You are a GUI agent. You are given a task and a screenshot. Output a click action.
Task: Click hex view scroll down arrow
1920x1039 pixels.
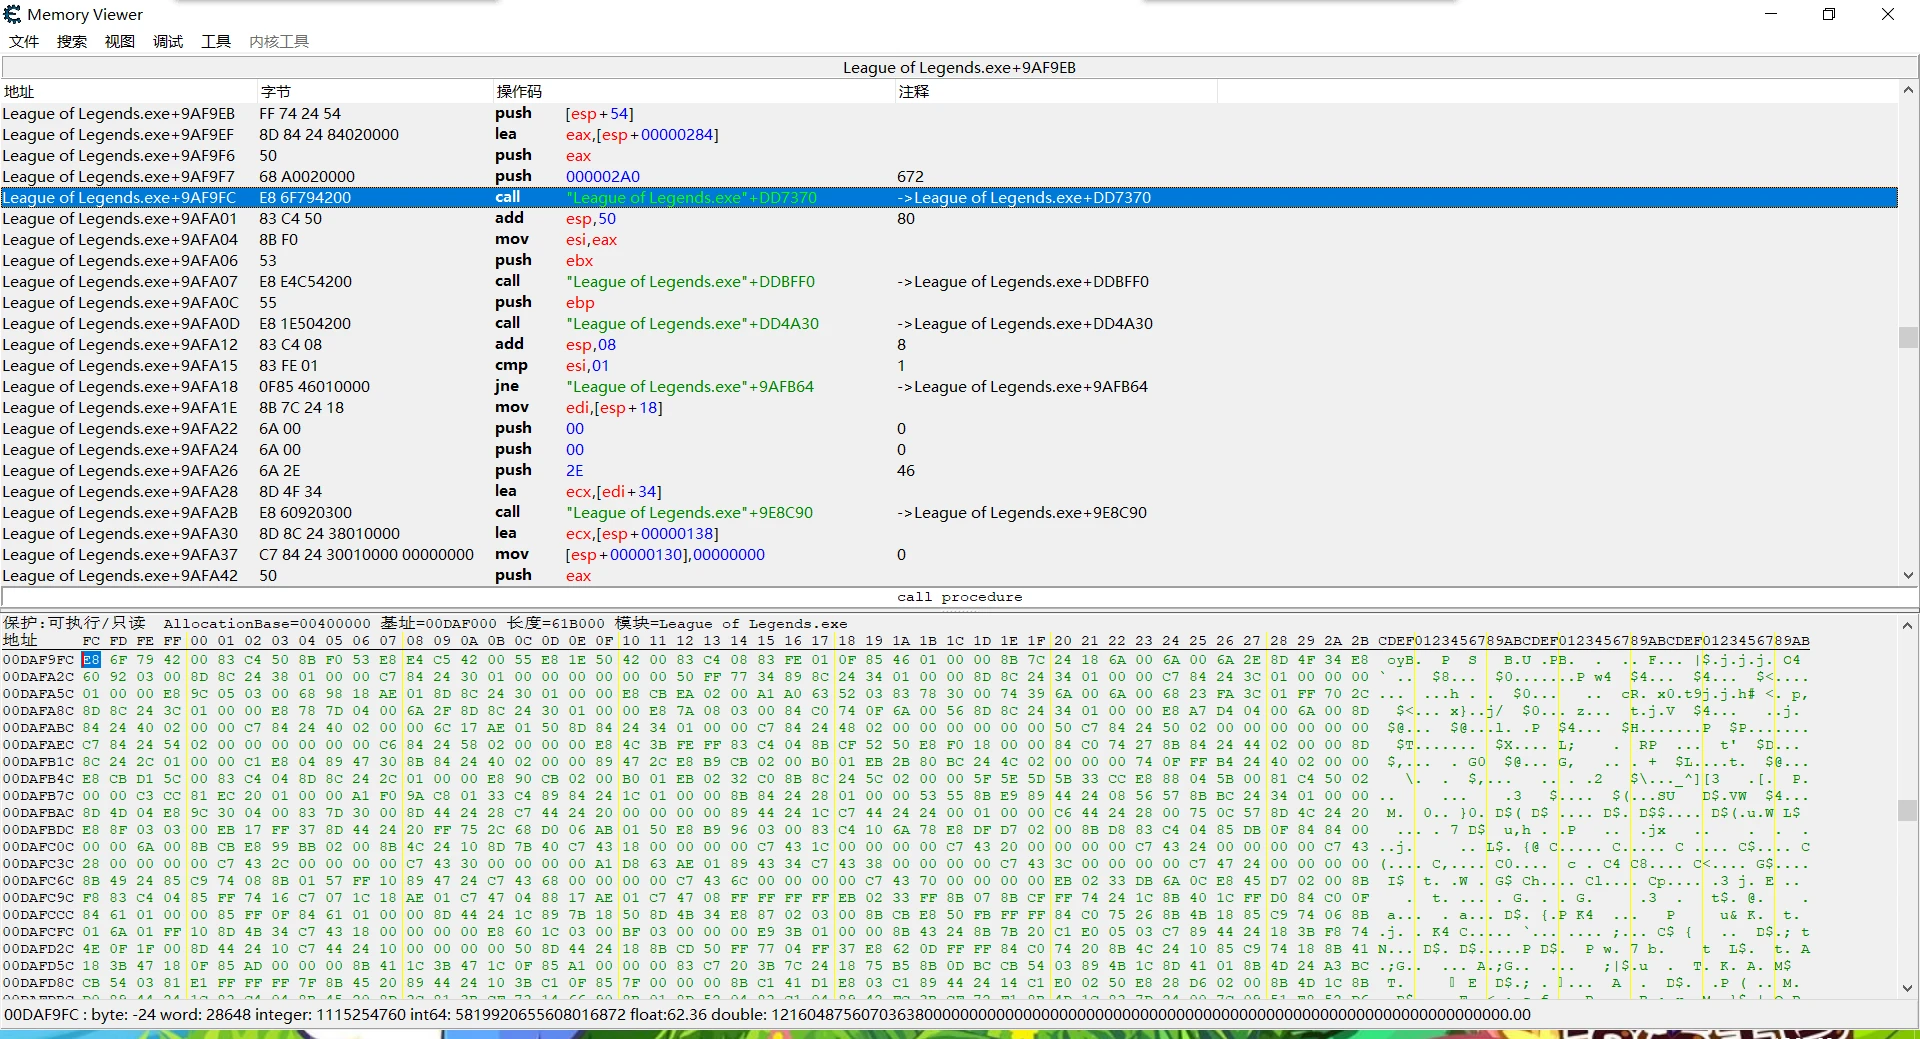pos(1908,988)
